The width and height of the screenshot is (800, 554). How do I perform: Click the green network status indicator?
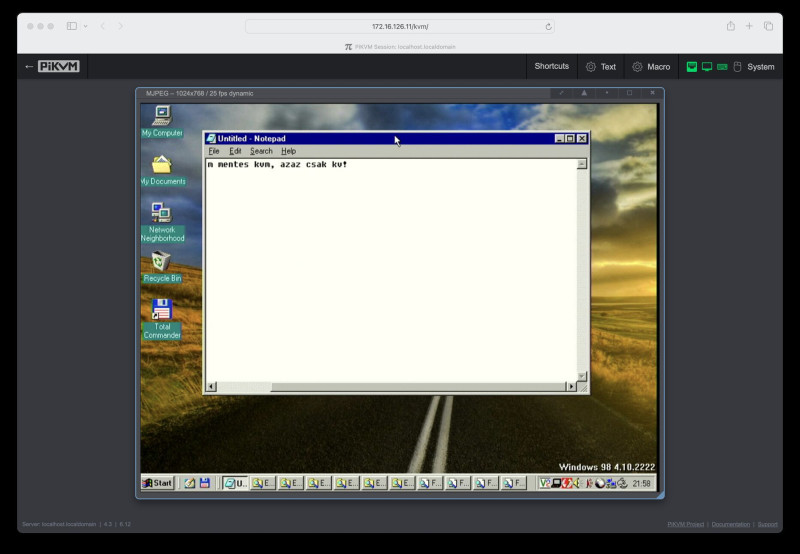coord(692,67)
